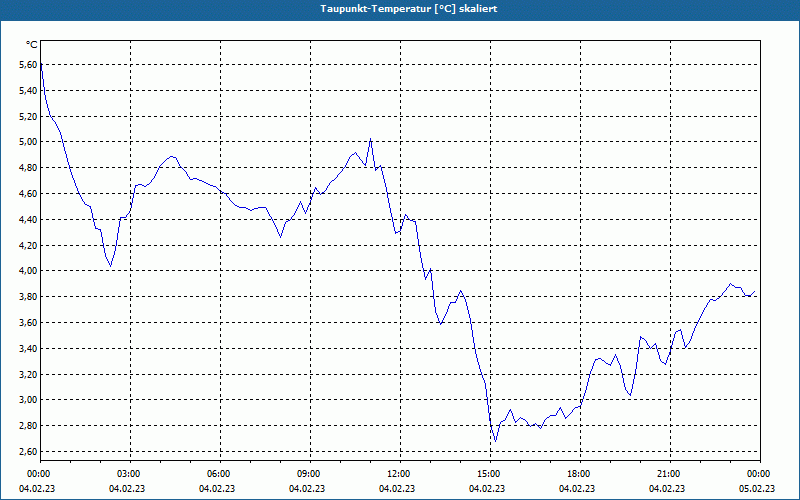
Task: Click the 5,40 y-axis label
Action: coord(28,90)
